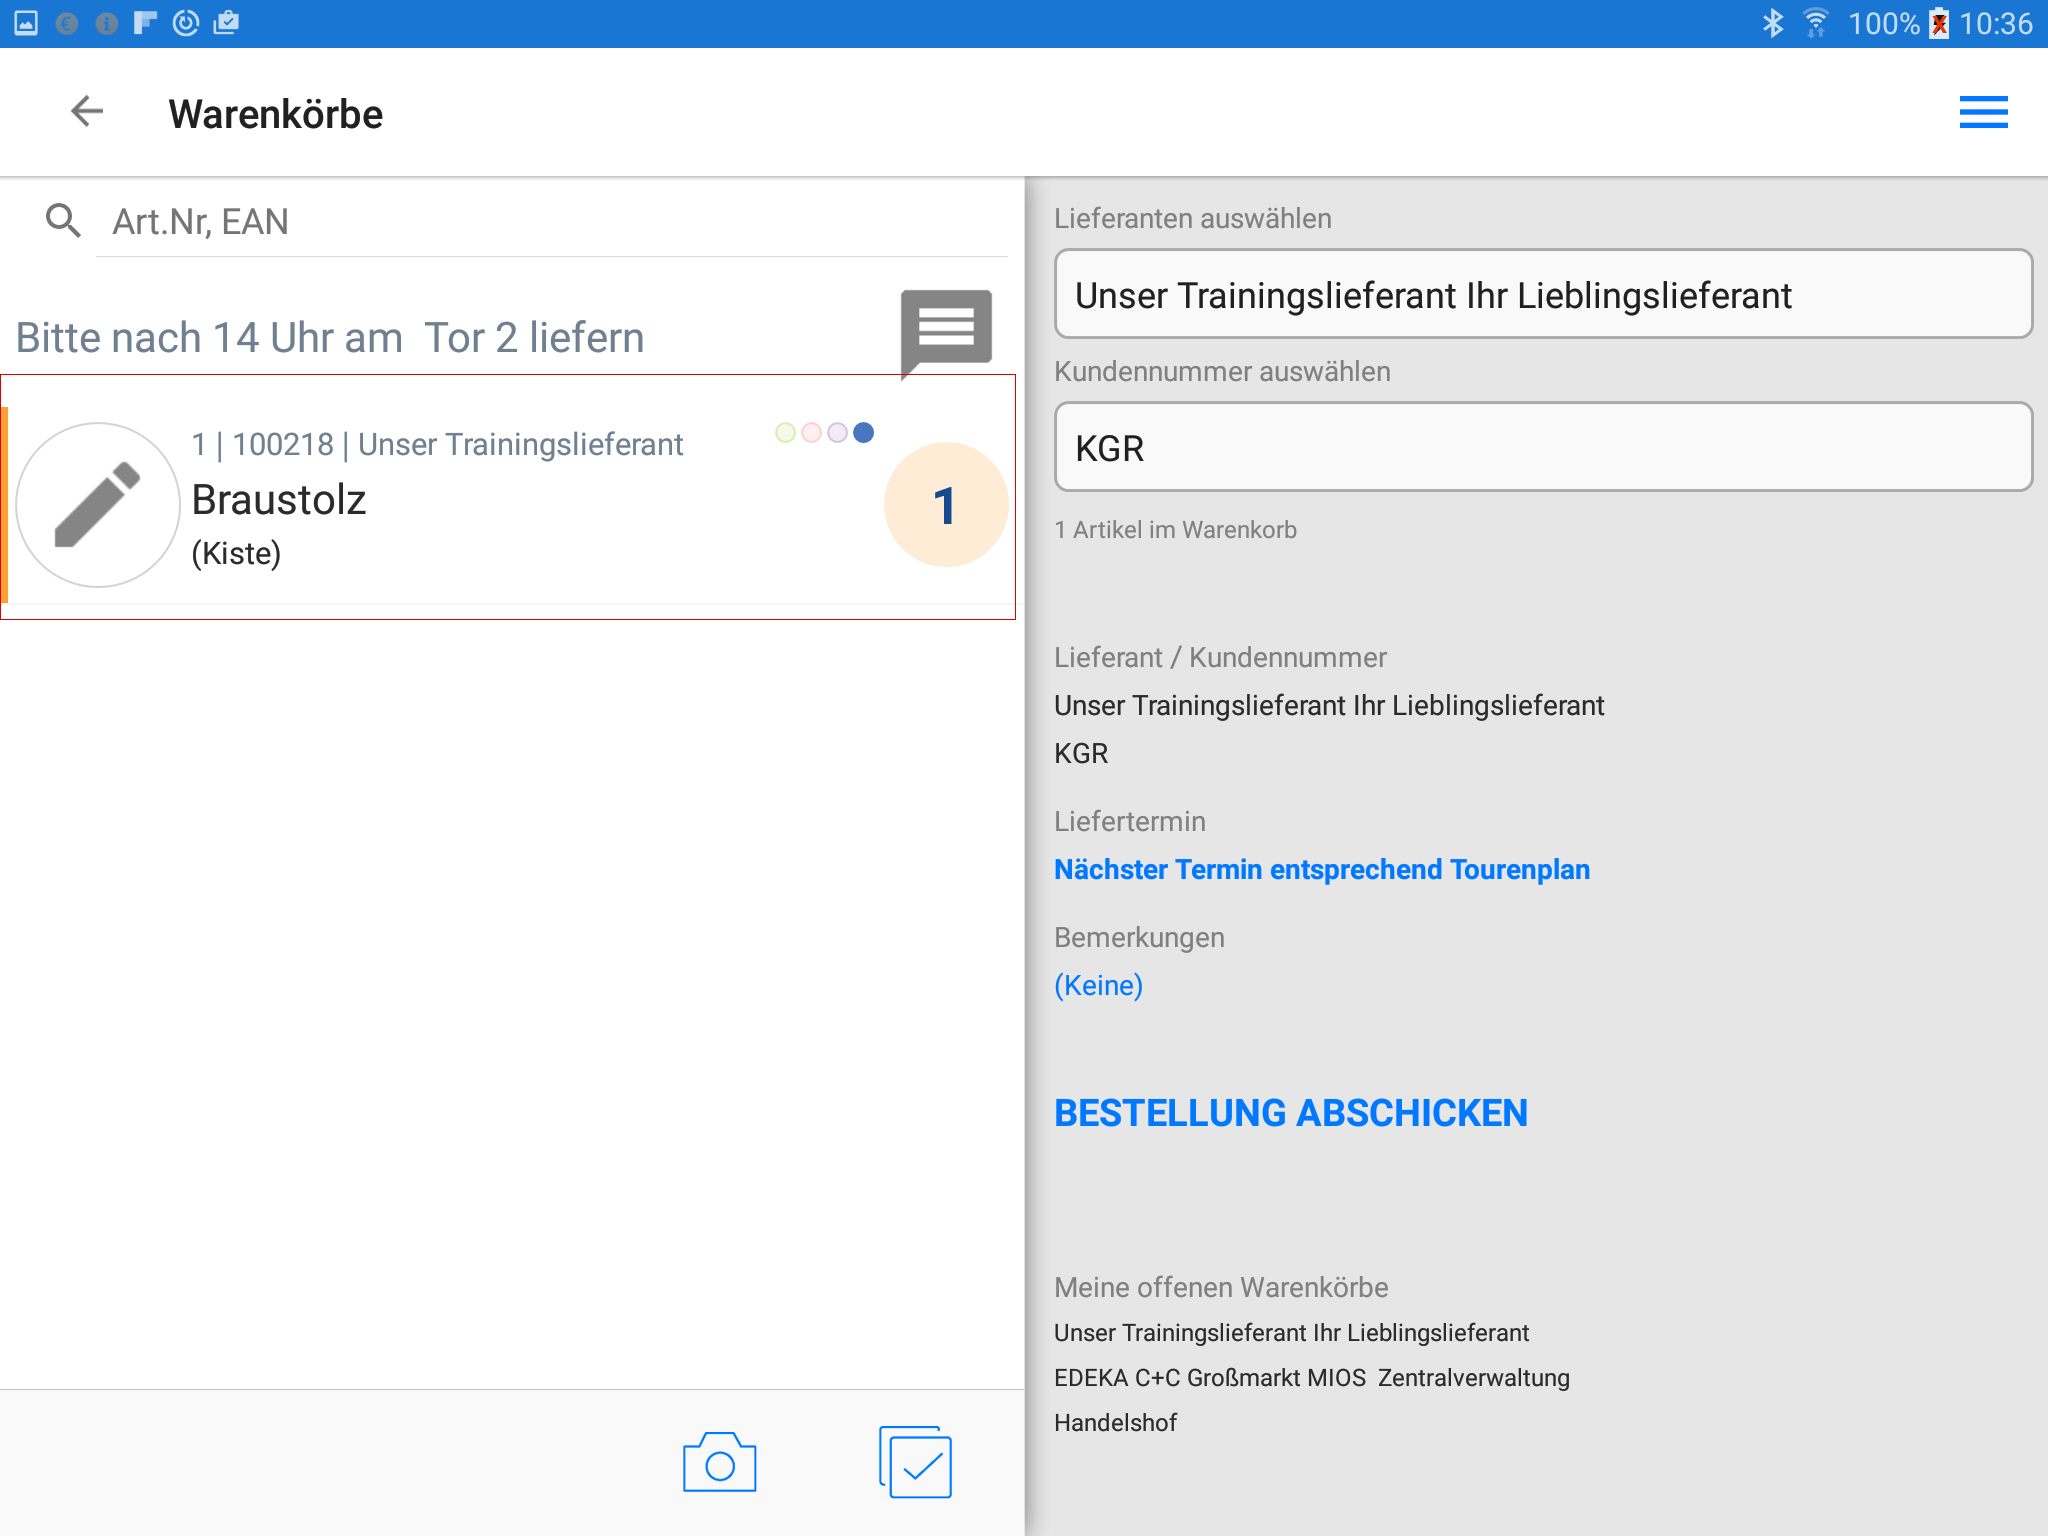
Task: Open the camera scan icon
Action: [719, 1463]
